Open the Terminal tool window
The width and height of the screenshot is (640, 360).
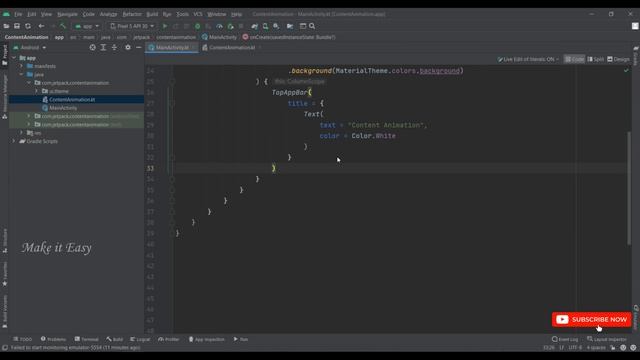[x=87, y=339]
